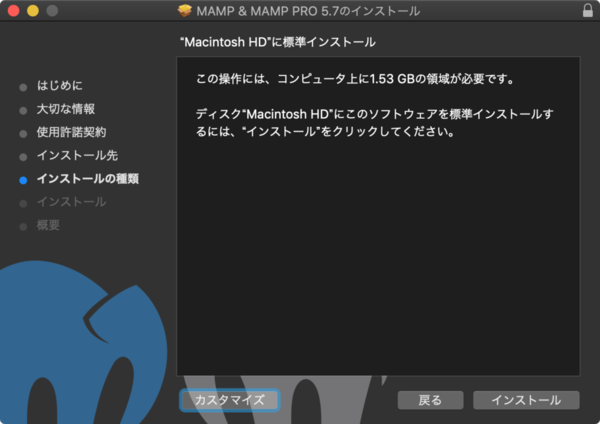Screen dimensions: 600x424
Task: Select the インストールの種類 step in sidebar
Action: [x=88, y=179]
